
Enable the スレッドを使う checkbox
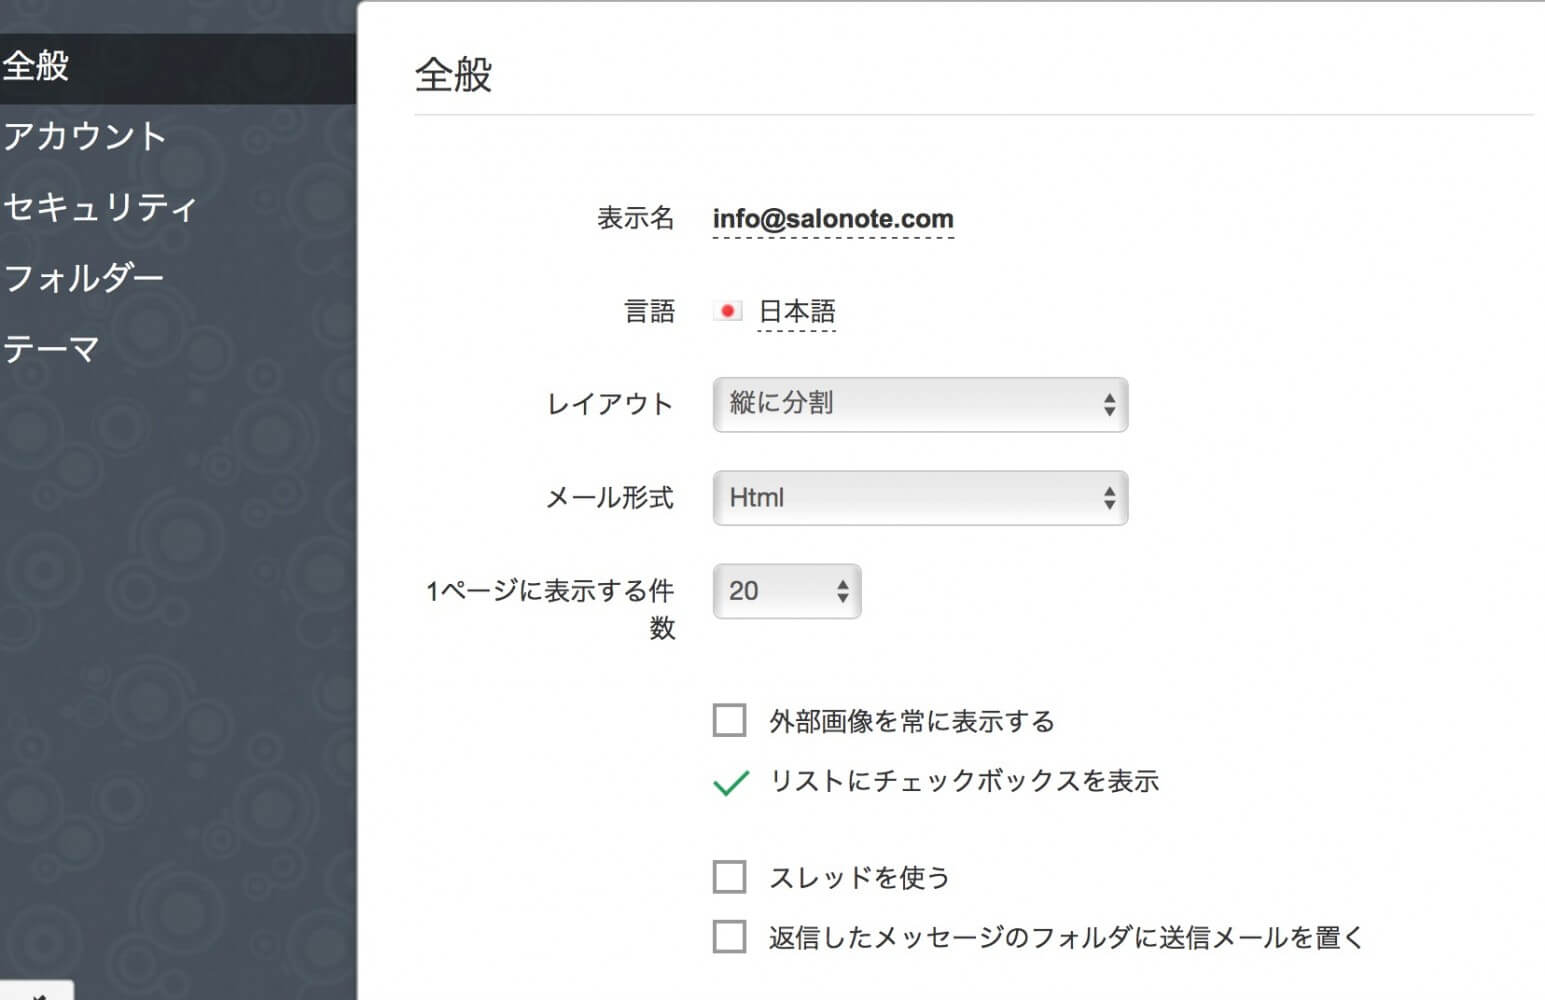(x=729, y=877)
